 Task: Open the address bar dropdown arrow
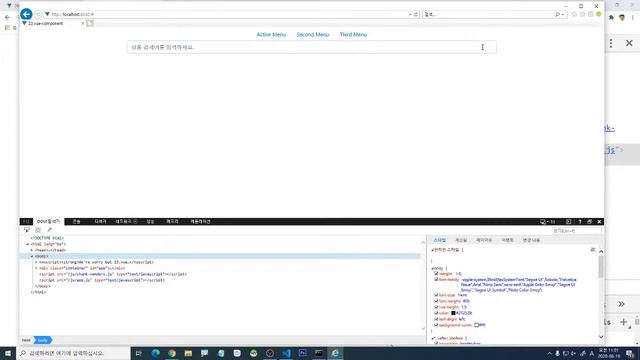coord(410,14)
